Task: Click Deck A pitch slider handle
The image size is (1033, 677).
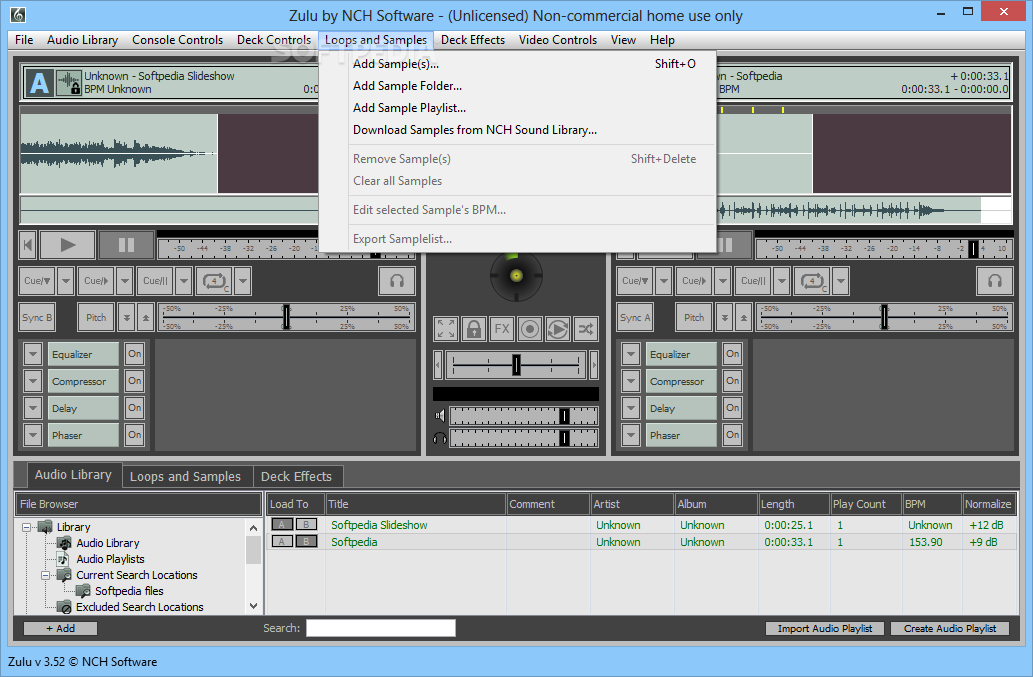Action: point(286,317)
